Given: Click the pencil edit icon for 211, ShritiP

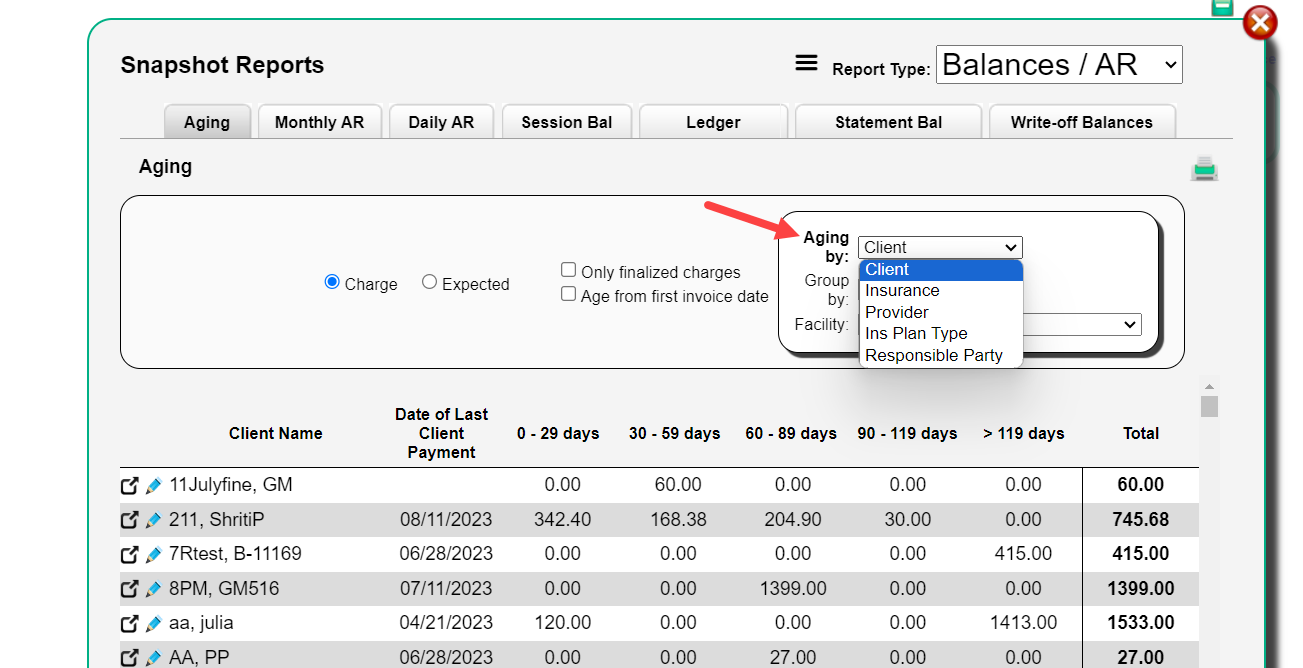Looking at the screenshot, I should click(151, 519).
